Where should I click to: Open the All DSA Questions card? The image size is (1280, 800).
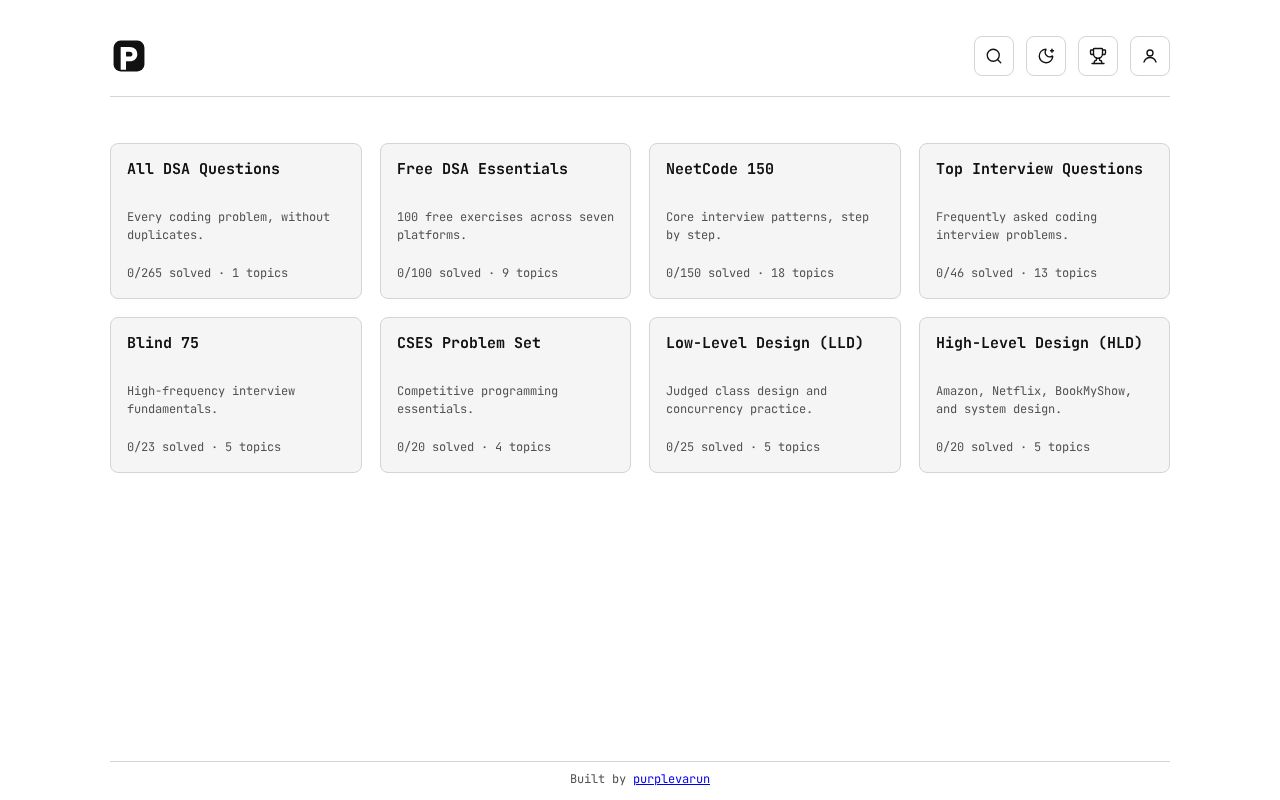pos(236,221)
